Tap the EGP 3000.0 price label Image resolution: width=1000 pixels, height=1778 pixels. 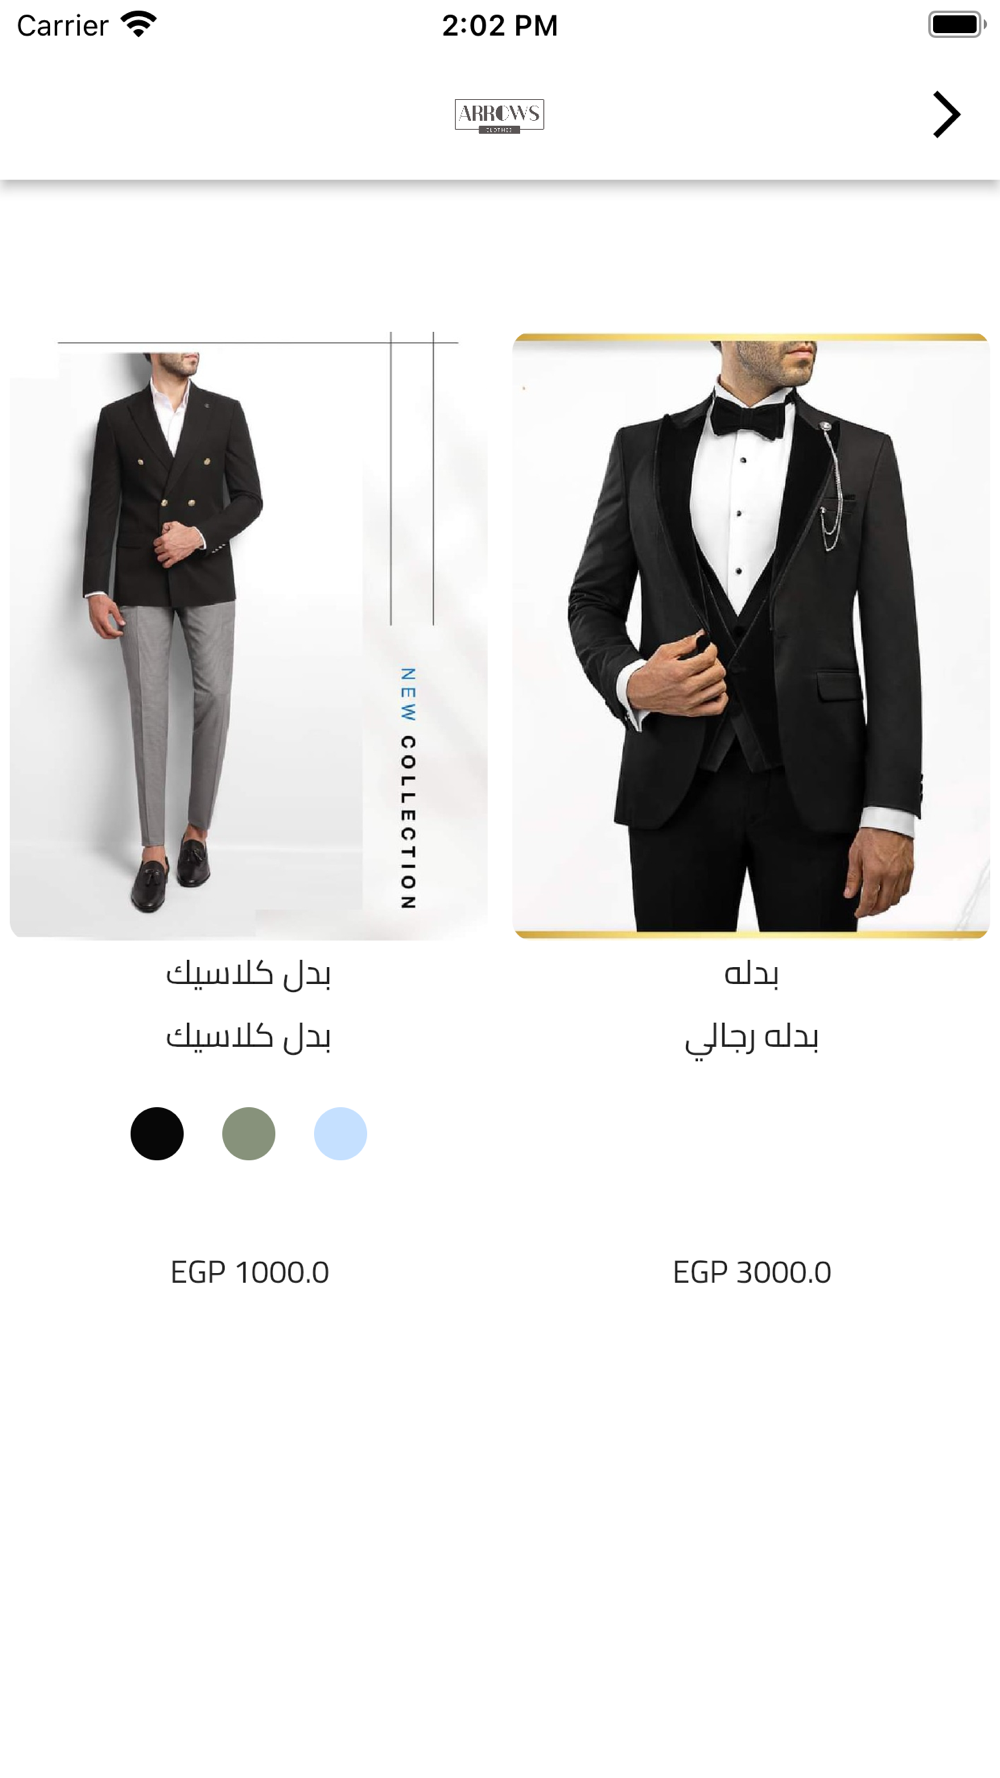752,1272
